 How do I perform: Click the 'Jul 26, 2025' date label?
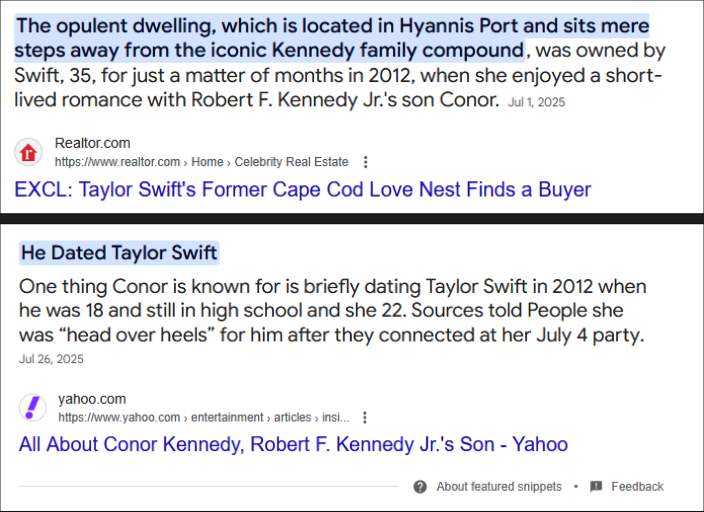[x=51, y=359]
